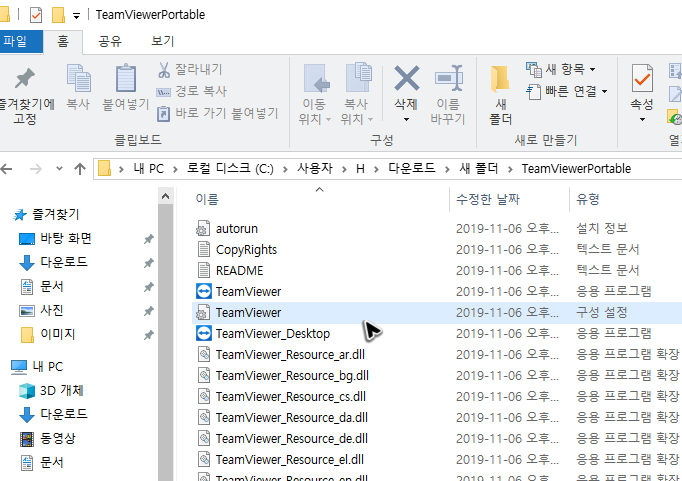Click the Delete (삭제) X icon
The height and width of the screenshot is (481, 682).
point(406,78)
